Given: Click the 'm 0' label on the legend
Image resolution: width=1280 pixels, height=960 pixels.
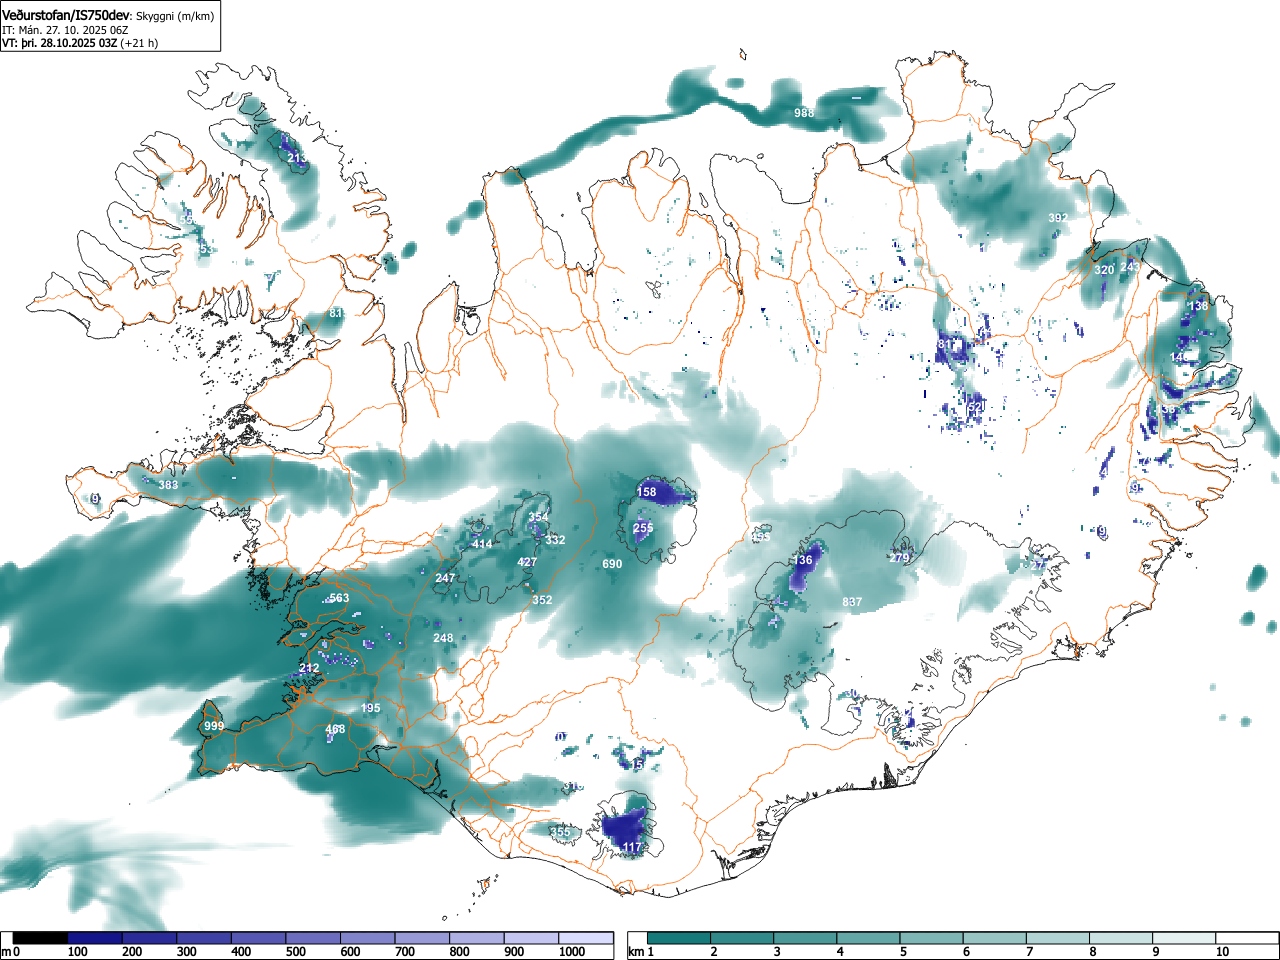Looking at the screenshot, I should 10,951.
